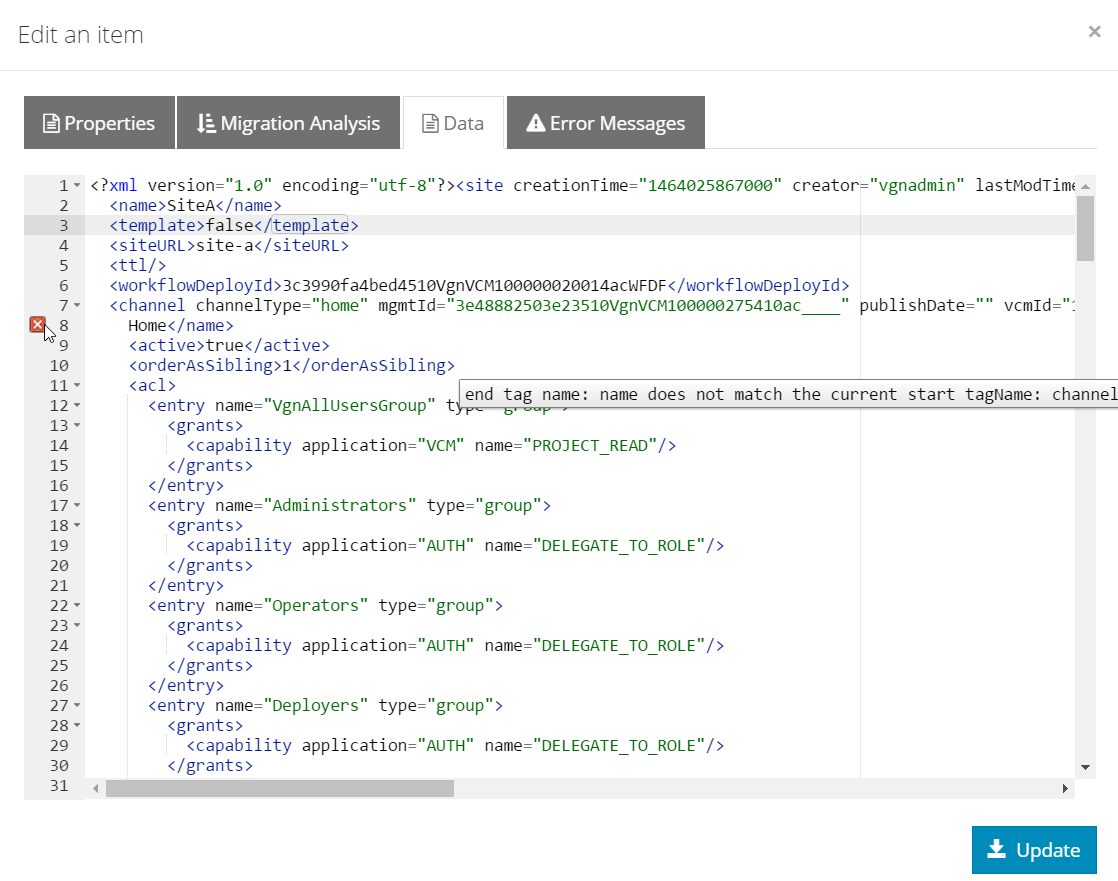Collapse the fold arrow on line 1
Screen dimensions: 1118x881
click(x=77, y=185)
